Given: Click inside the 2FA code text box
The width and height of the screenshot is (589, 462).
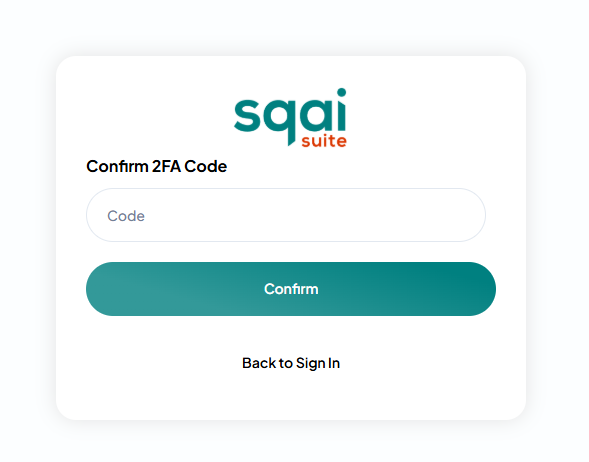Looking at the screenshot, I should click(286, 215).
